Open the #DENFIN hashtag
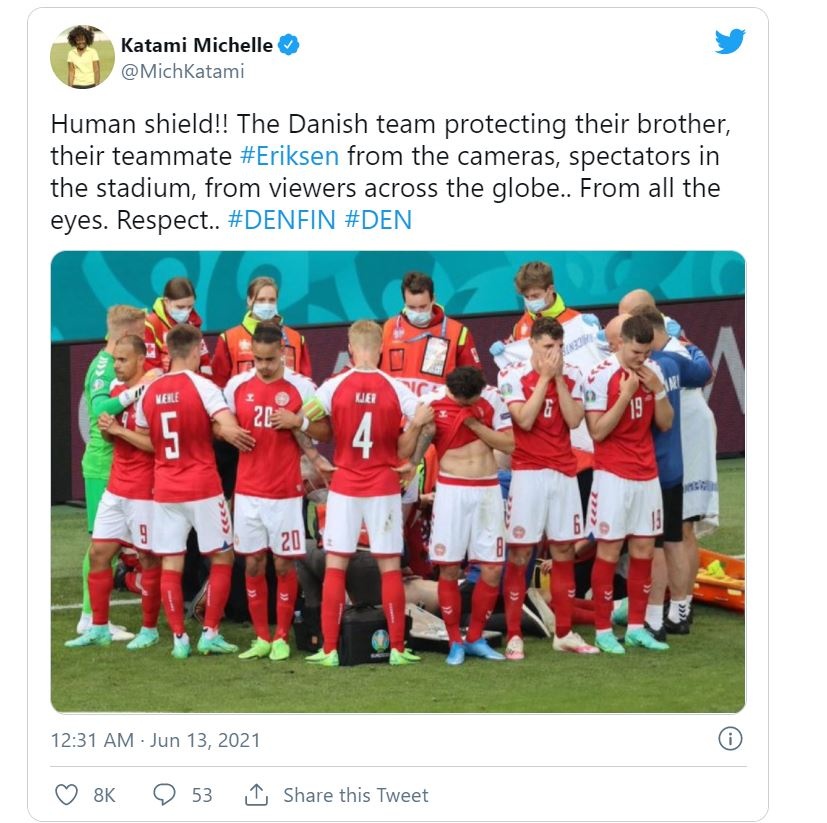Screen dimensions: 827x823 282,220
